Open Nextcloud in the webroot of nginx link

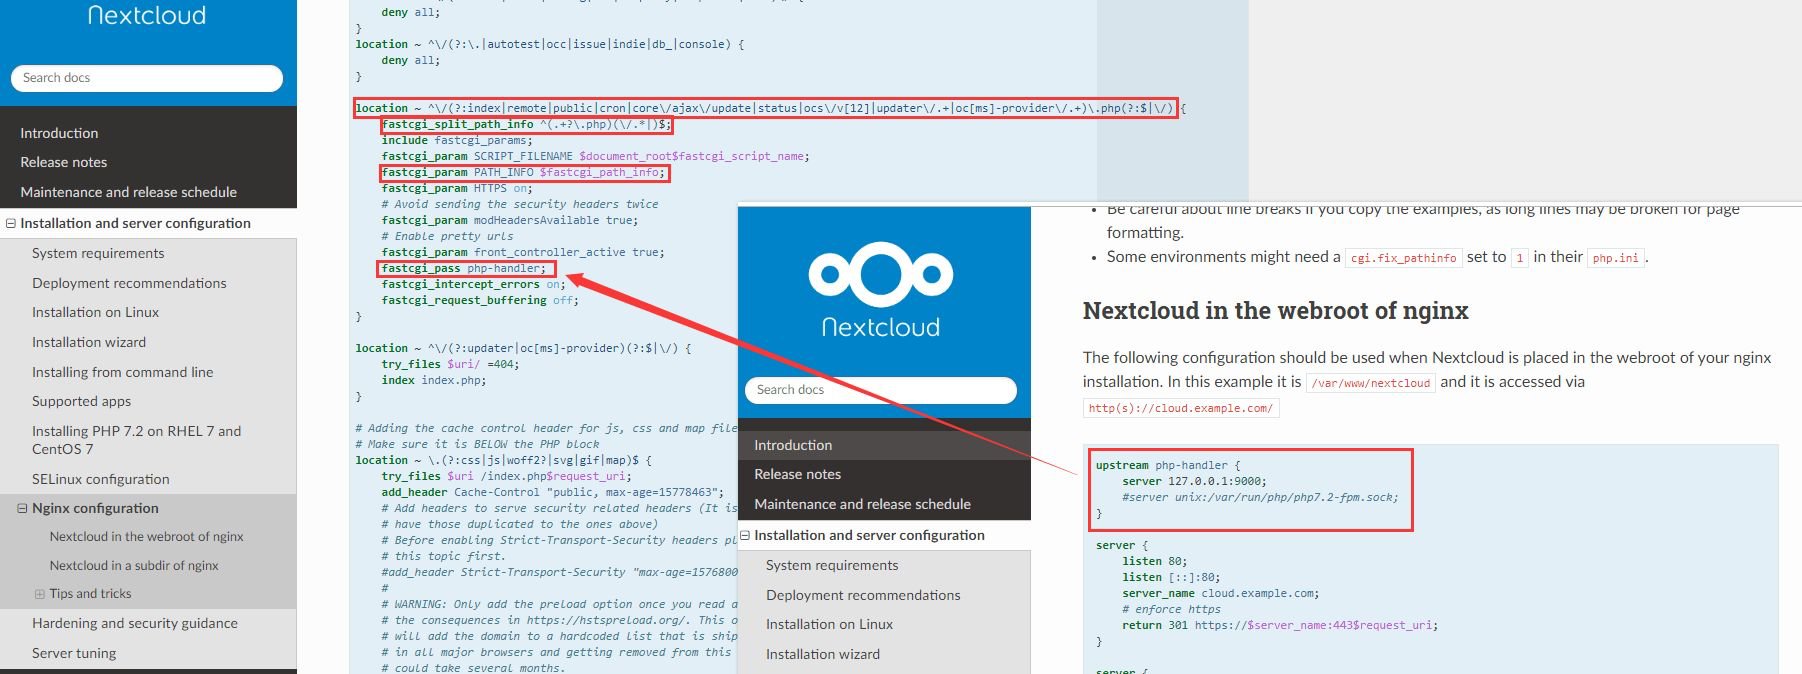click(146, 537)
